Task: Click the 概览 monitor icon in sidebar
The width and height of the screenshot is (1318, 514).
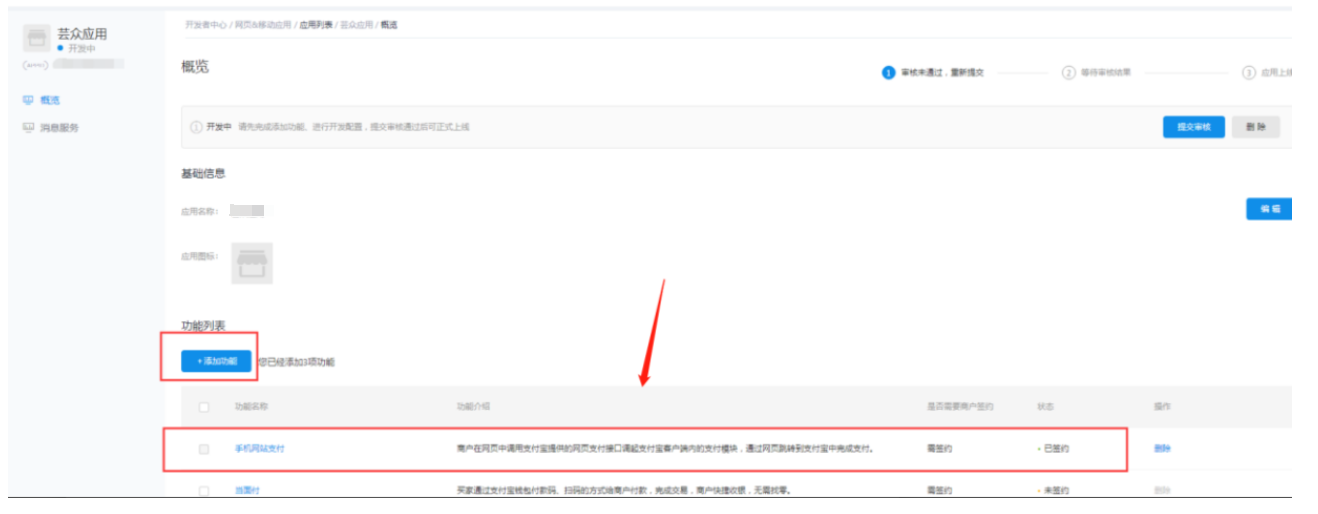Action: point(28,101)
